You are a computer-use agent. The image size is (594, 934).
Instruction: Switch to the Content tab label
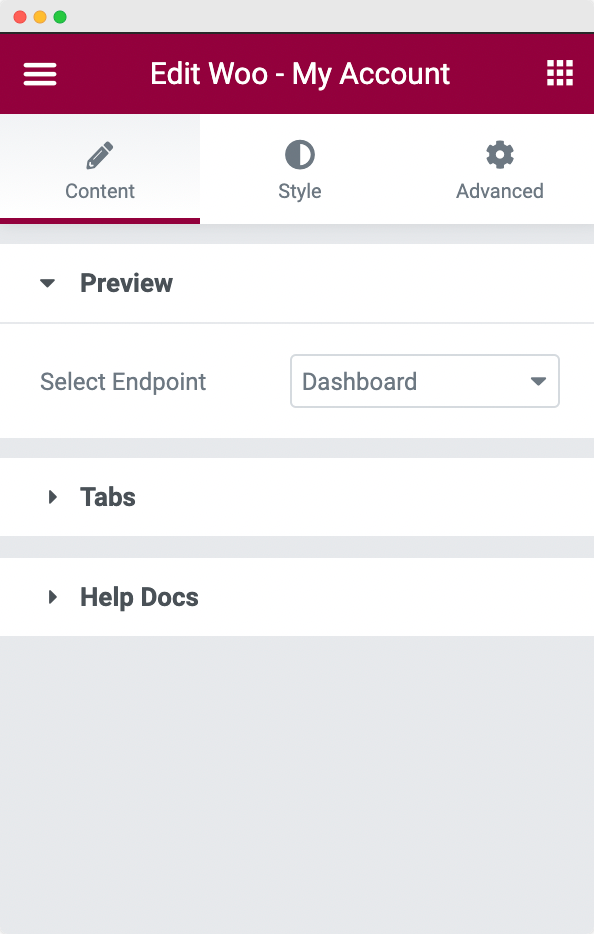(x=100, y=191)
